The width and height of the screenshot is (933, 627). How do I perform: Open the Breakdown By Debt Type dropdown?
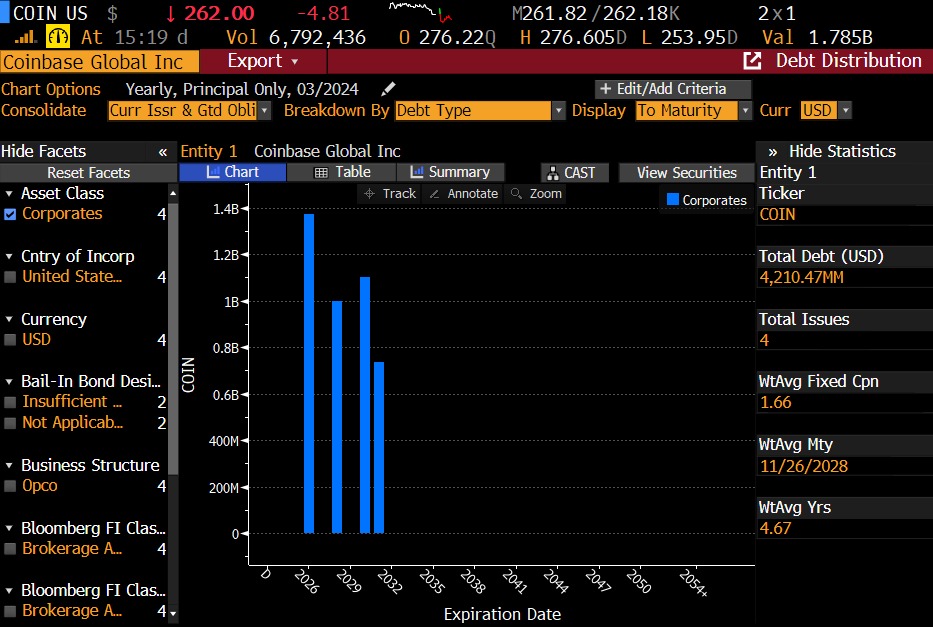558,111
